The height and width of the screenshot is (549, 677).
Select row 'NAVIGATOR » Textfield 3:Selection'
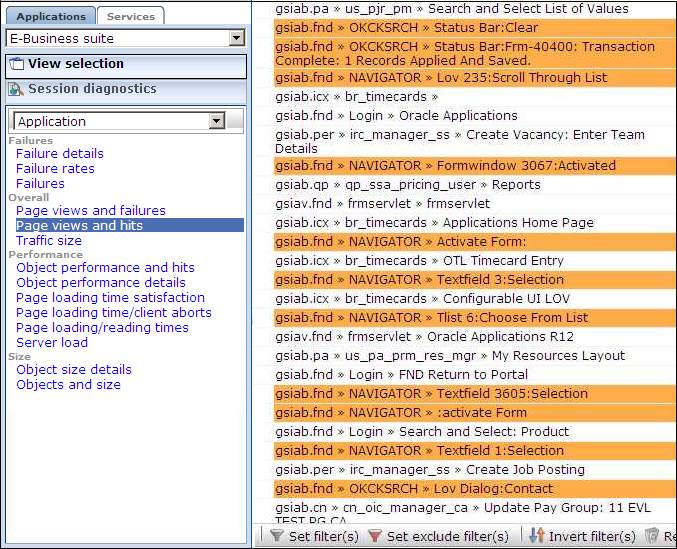[x=475, y=280]
